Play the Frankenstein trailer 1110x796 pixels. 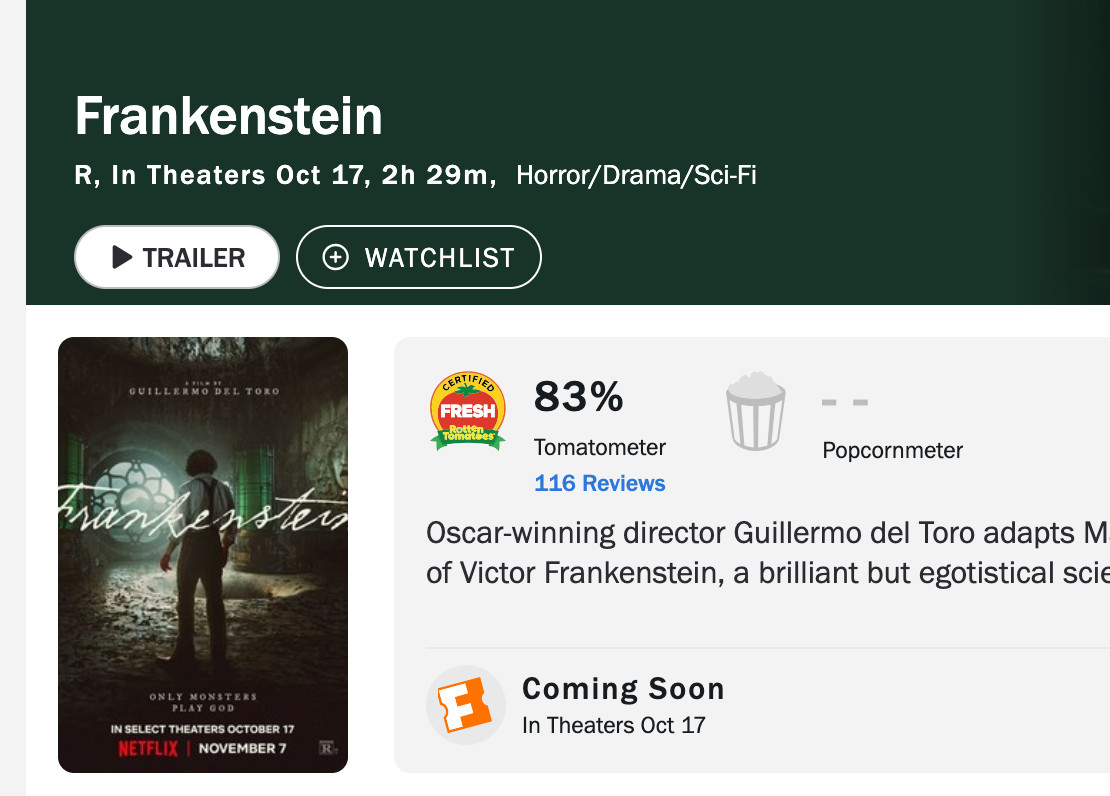point(177,258)
